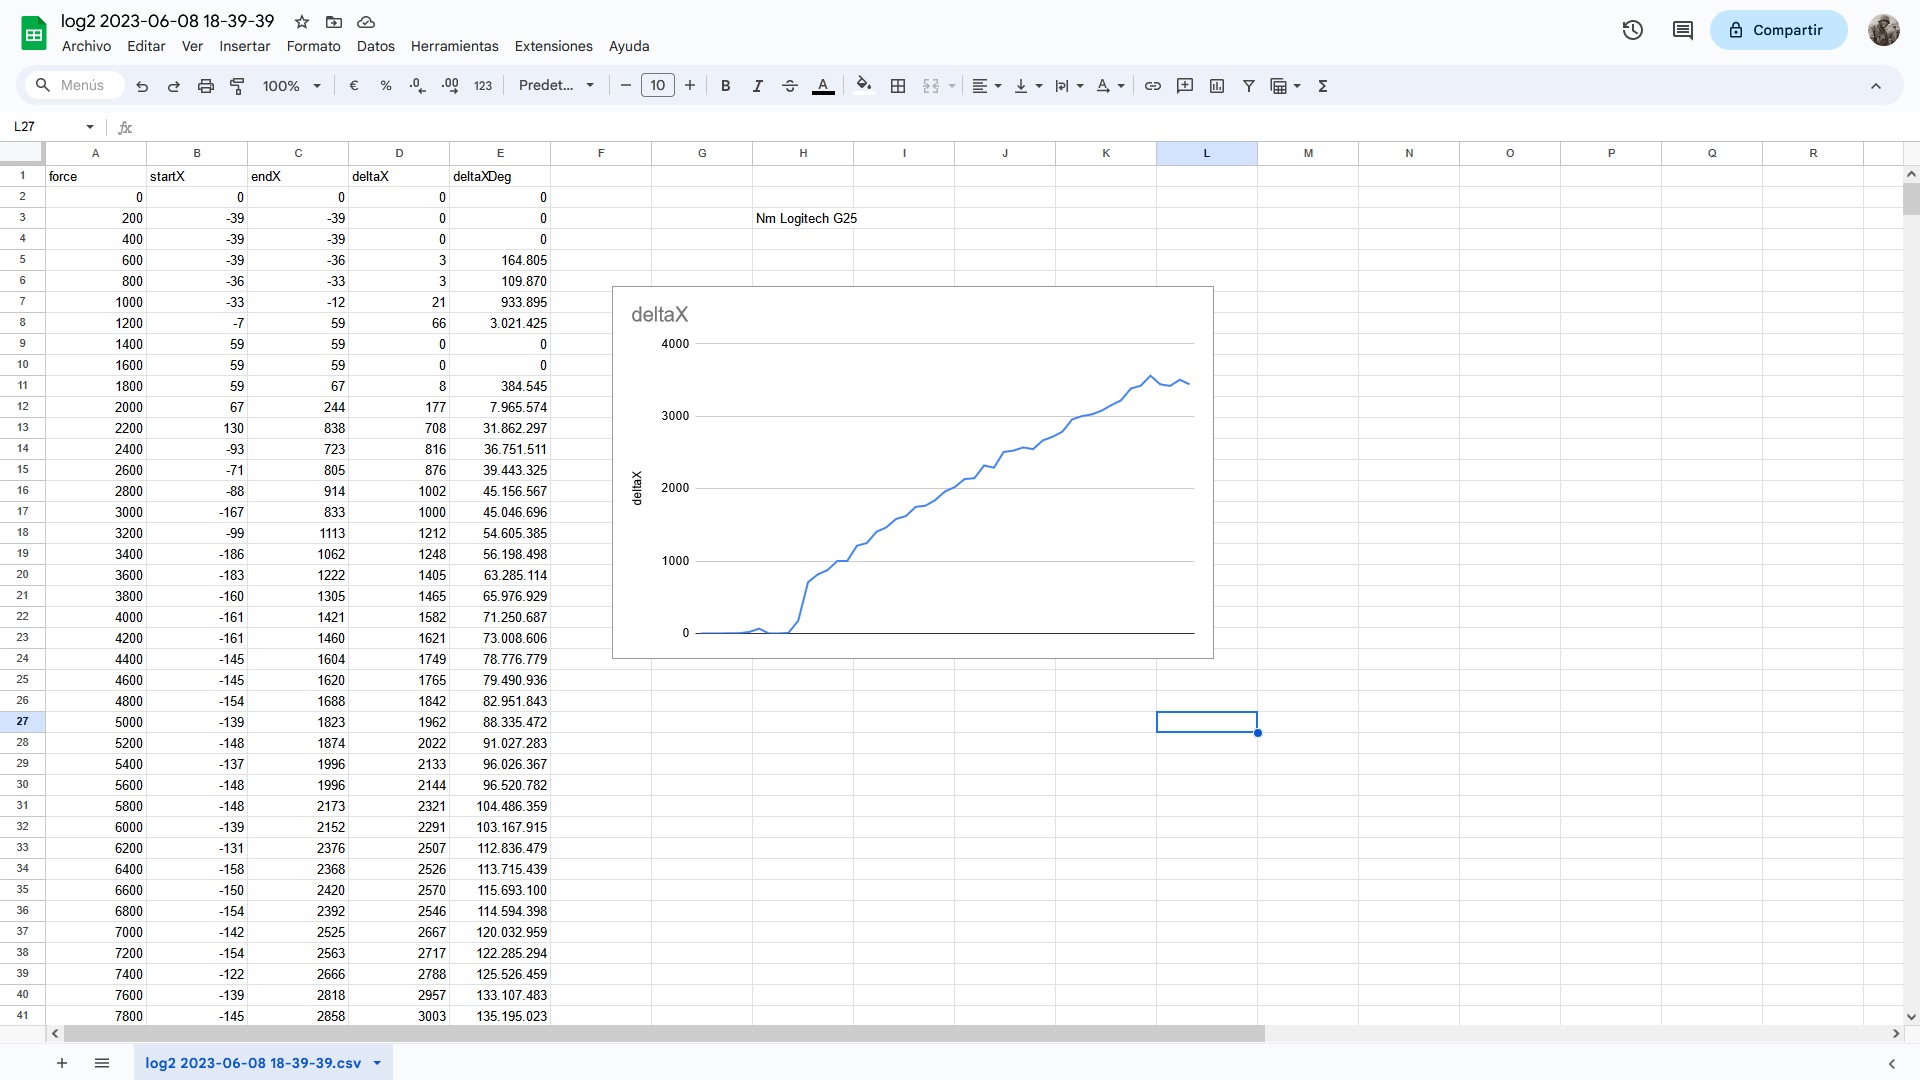Toggle strikethrough formatting
1920x1080 pixels.
pyautogui.click(x=790, y=86)
